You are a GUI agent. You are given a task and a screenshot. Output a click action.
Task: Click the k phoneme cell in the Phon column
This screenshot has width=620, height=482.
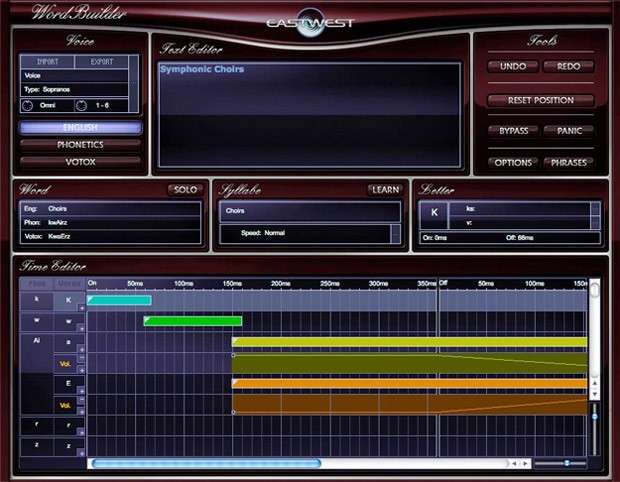coord(36,301)
